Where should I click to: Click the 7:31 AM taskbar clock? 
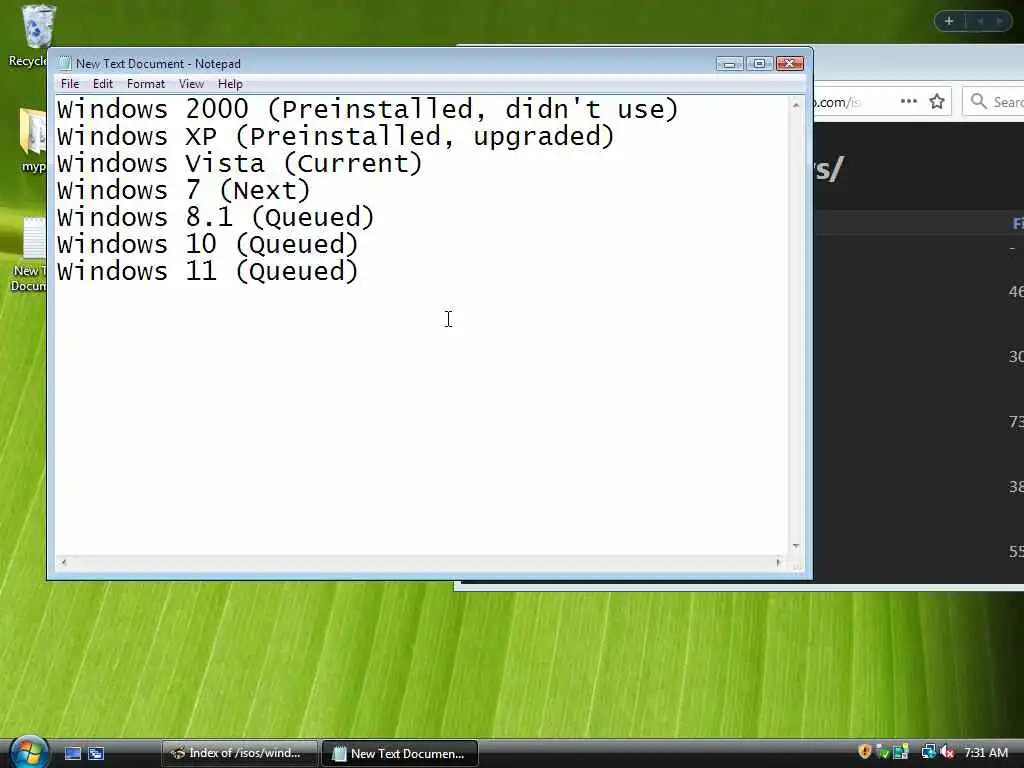coord(986,752)
